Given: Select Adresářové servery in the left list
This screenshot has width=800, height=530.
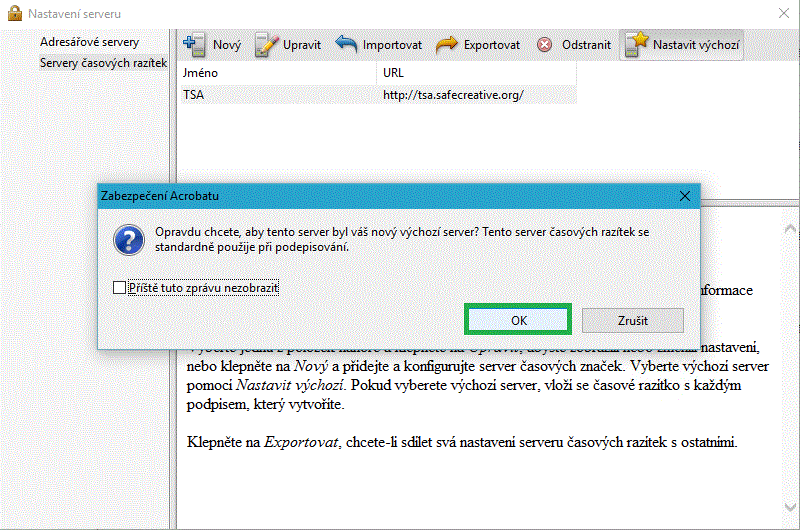Looking at the screenshot, I should (89, 42).
